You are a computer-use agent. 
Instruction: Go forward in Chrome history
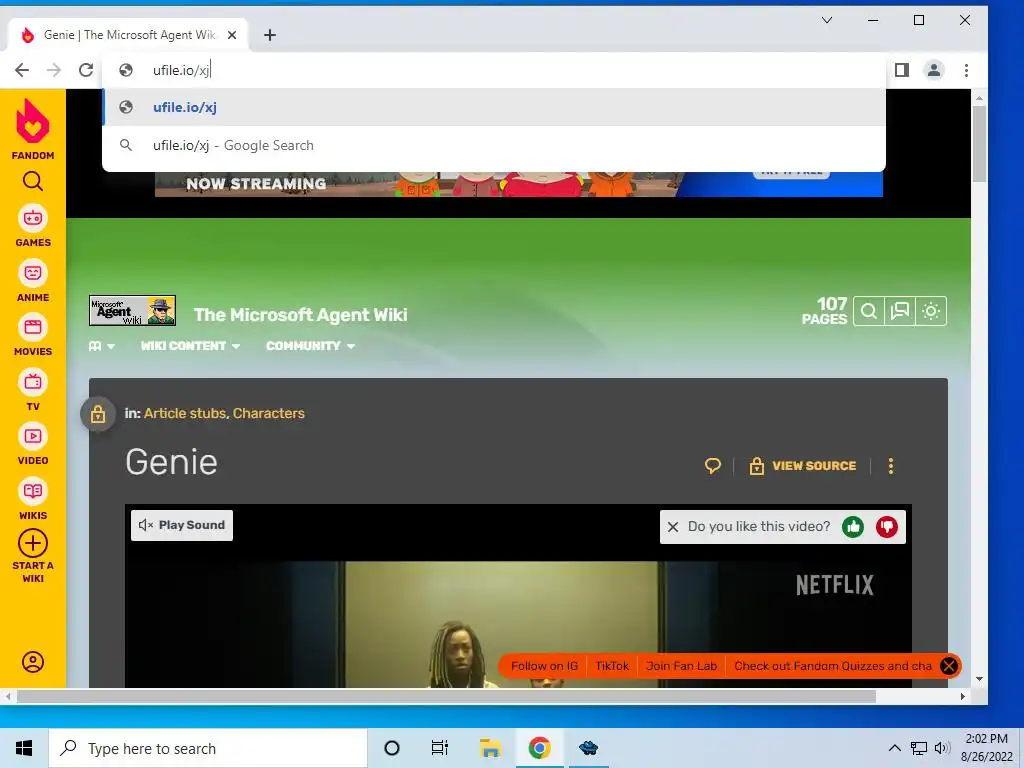pos(54,70)
